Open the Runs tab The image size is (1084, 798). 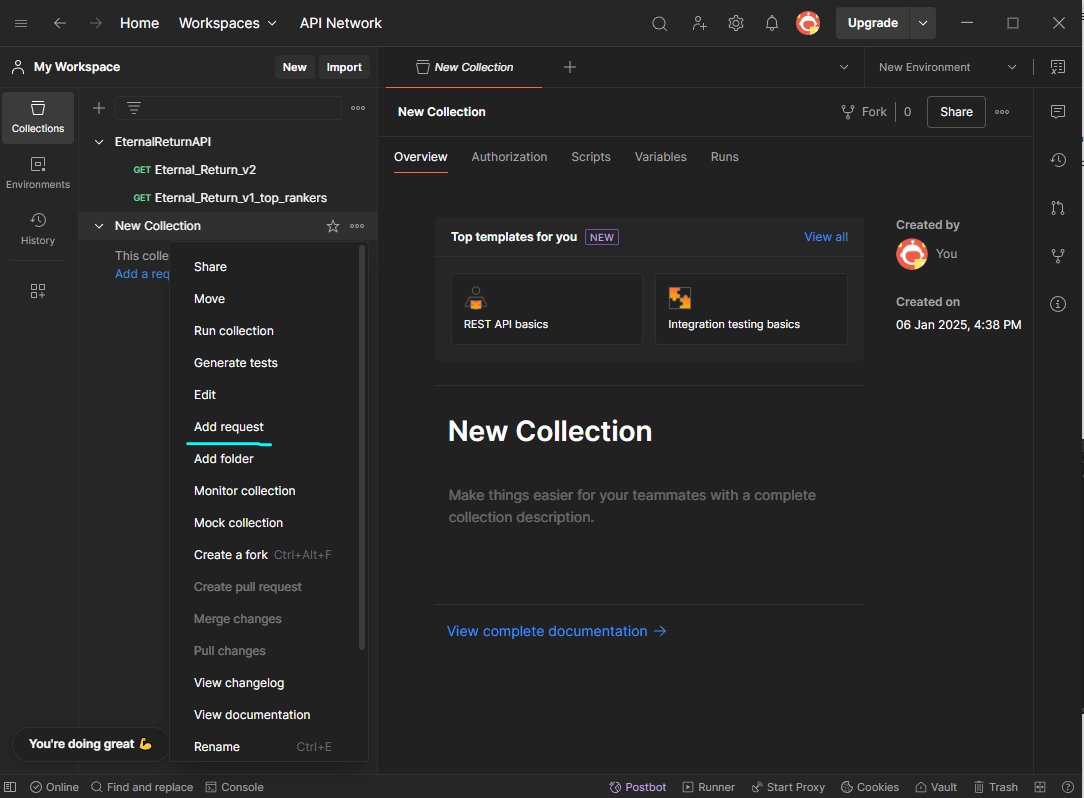pyautogui.click(x=724, y=157)
